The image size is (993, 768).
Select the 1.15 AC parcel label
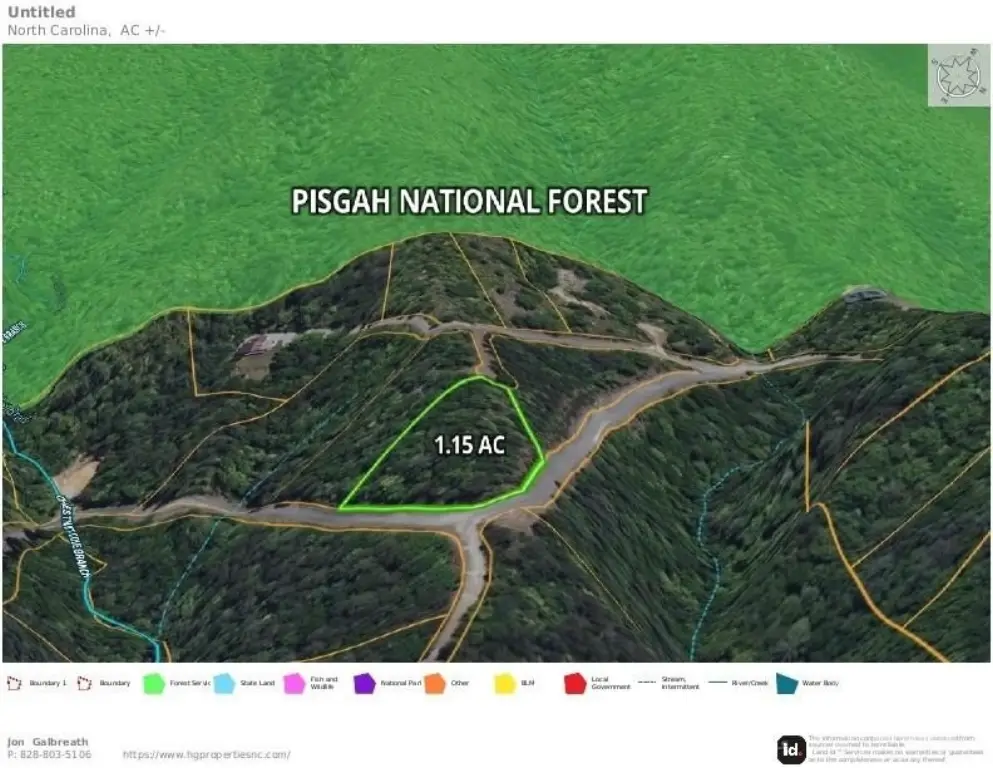coord(469,446)
